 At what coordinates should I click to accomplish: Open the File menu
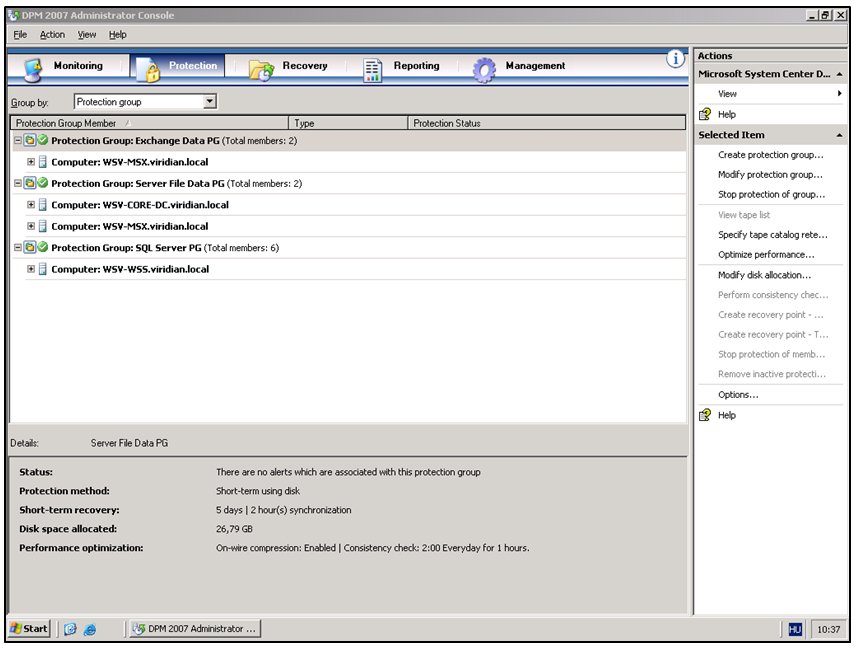tap(20, 34)
